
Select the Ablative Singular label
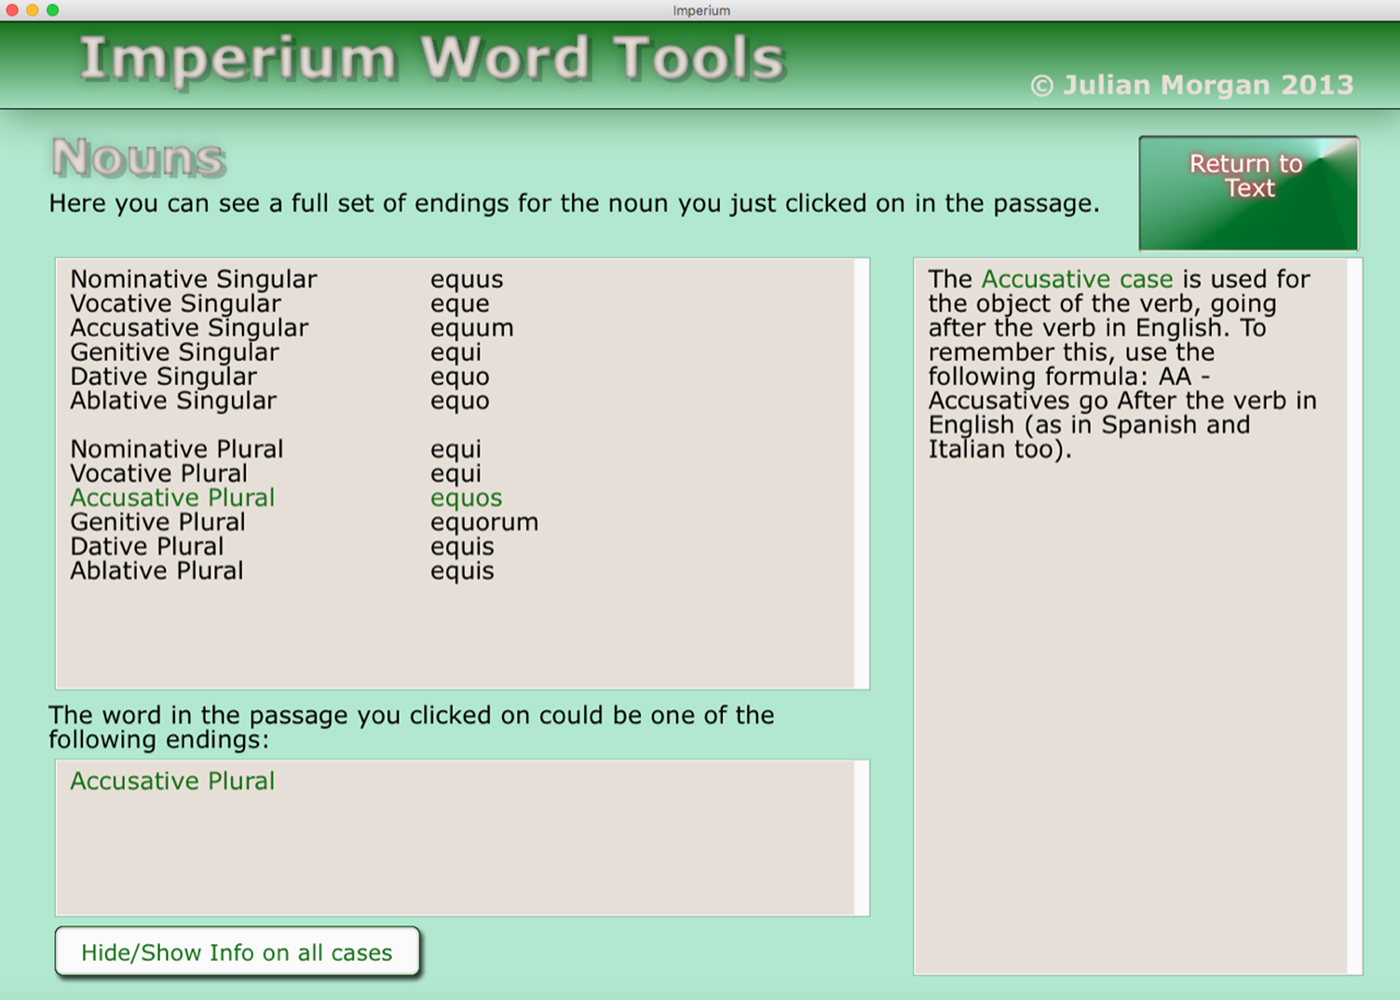click(x=173, y=401)
